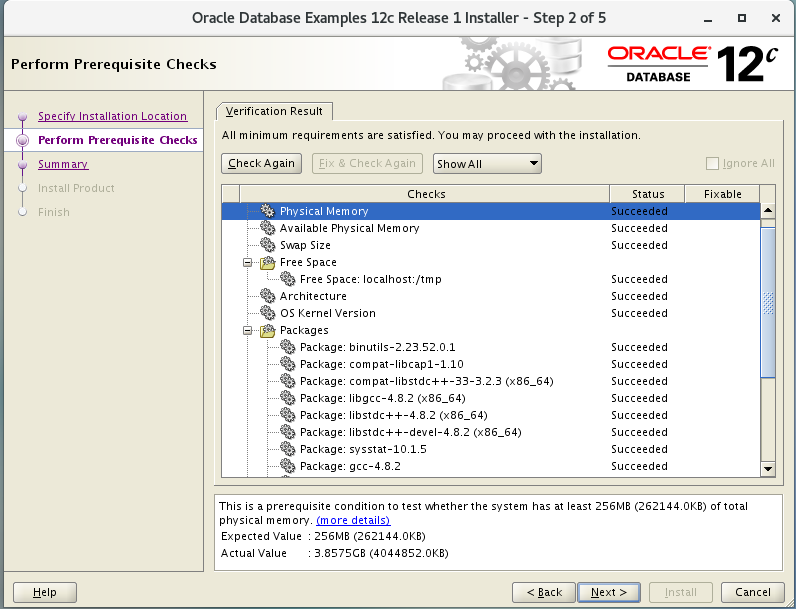
Task: Click the gear icon beside Package: libstdc++-devel-4.8.2
Action: (287, 432)
